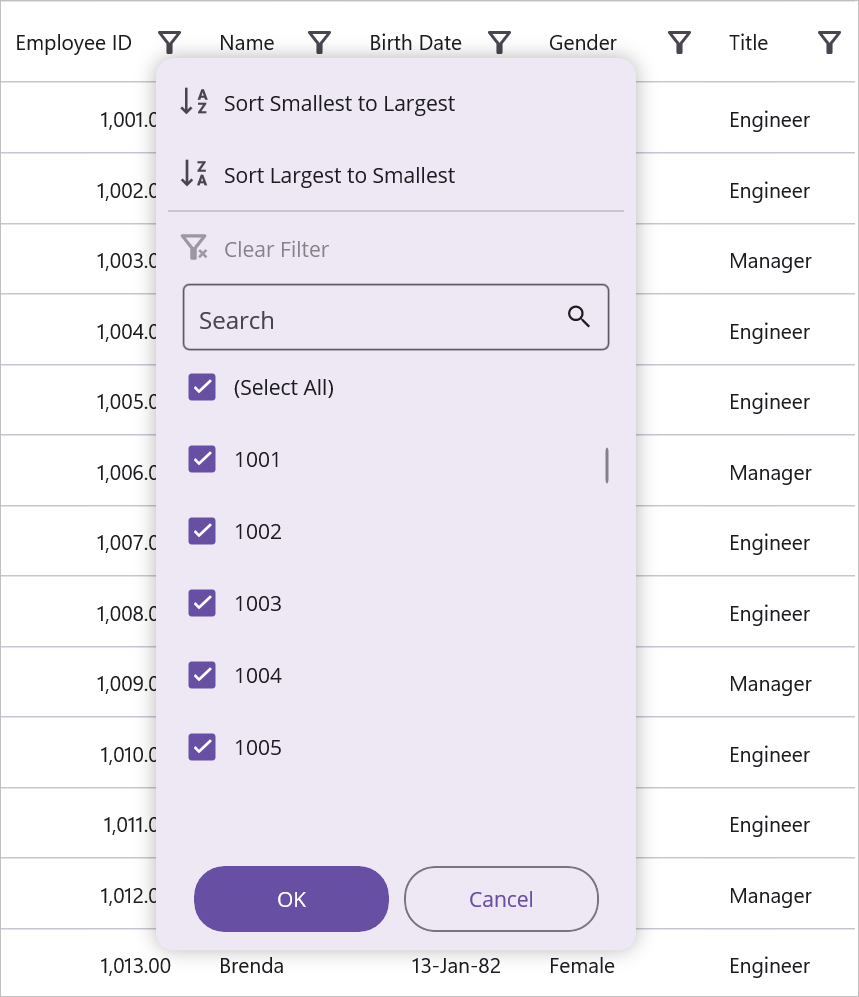This screenshot has width=859, height=997.
Task: Open the Birth Date filter icon
Action: tap(499, 42)
